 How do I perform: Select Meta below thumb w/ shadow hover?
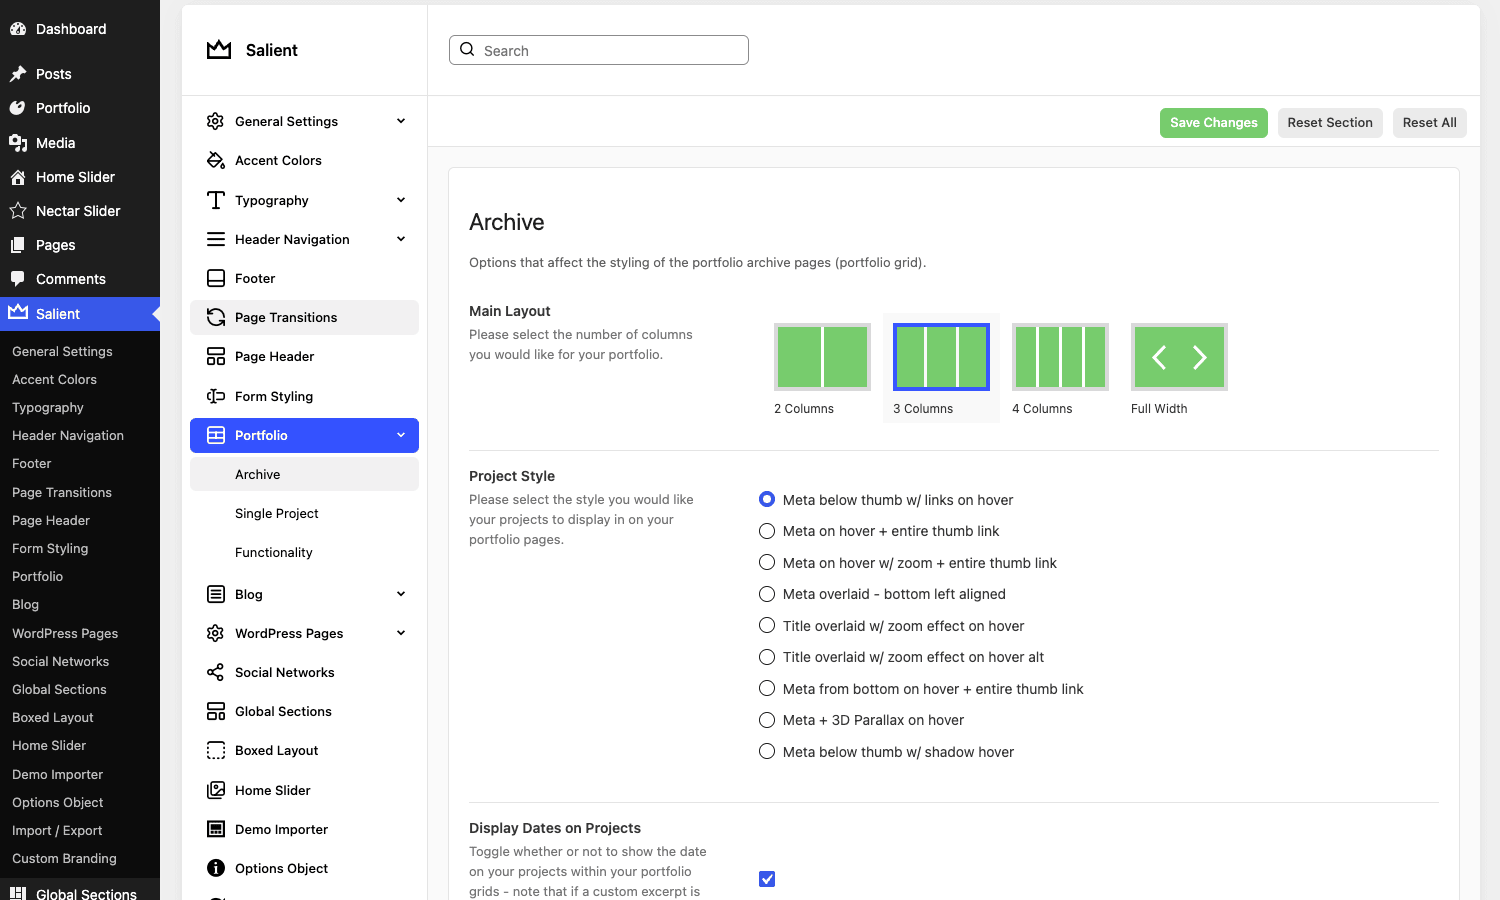pos(767,751)
